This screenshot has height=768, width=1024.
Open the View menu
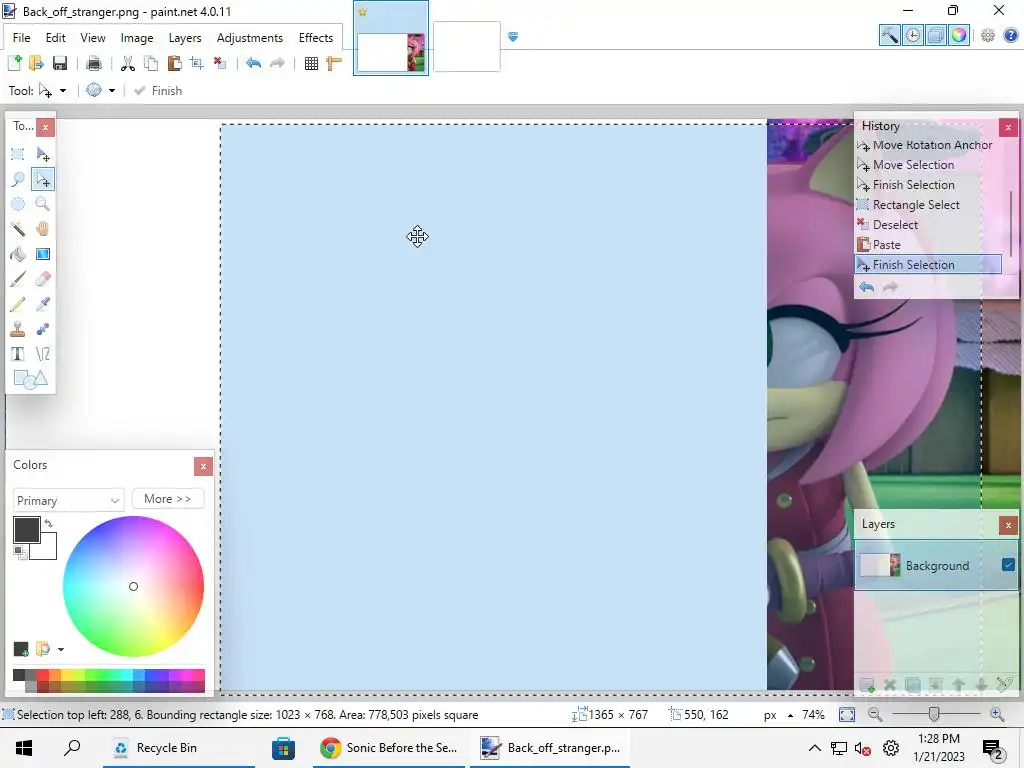pyautogui.click(x=93, y=38)
